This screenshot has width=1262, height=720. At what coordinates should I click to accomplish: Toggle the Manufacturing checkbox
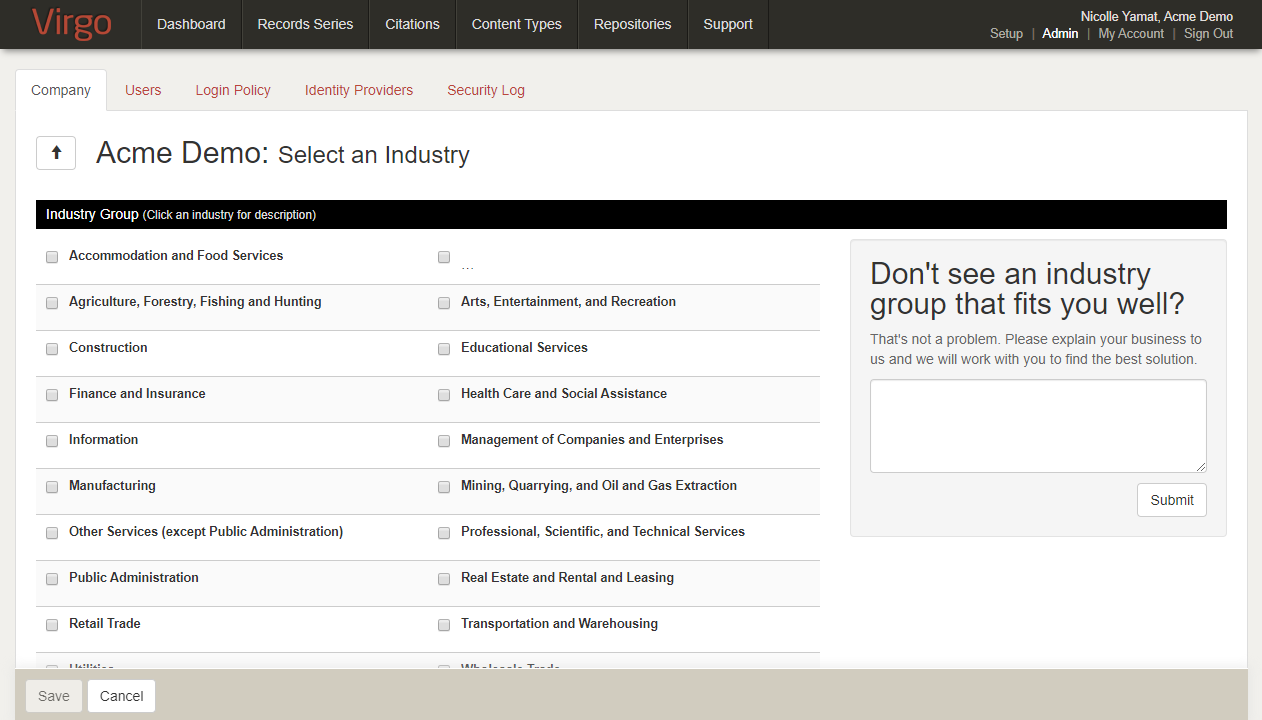(52, 487)
